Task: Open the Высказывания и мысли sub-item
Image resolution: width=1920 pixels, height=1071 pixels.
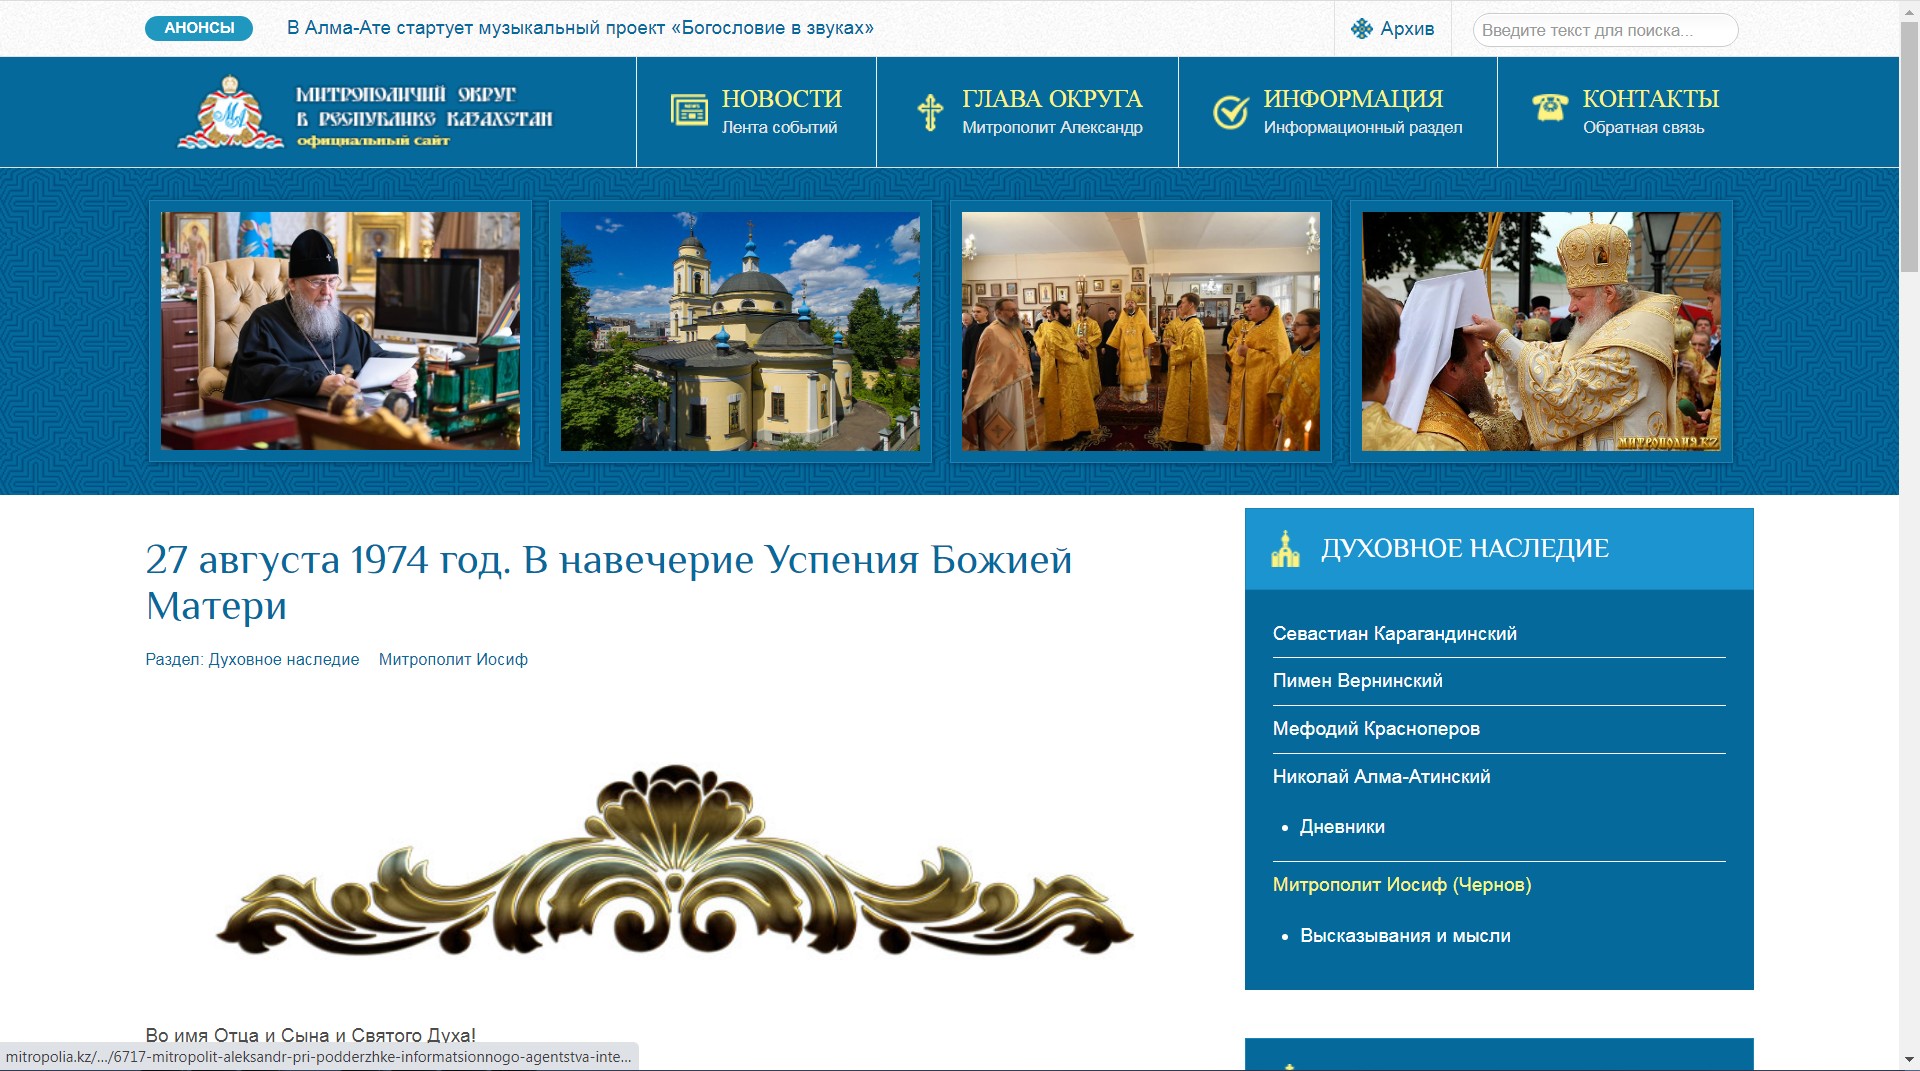Action: pyautogui.click(x=1405, y=936)
